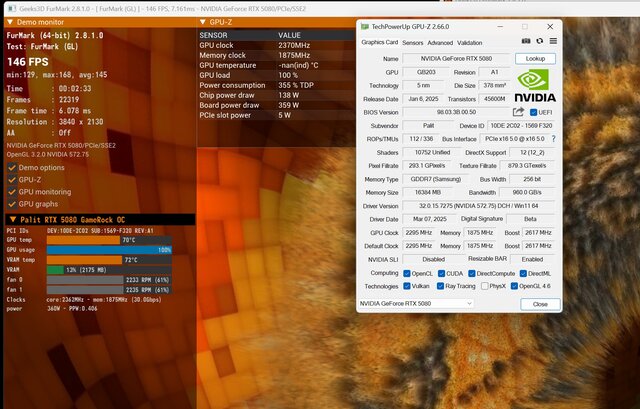Image resolution: width=640 pixels, height=409 pixels.
Task: Collapse the Demo monitor panel
Action: (6, 19)
